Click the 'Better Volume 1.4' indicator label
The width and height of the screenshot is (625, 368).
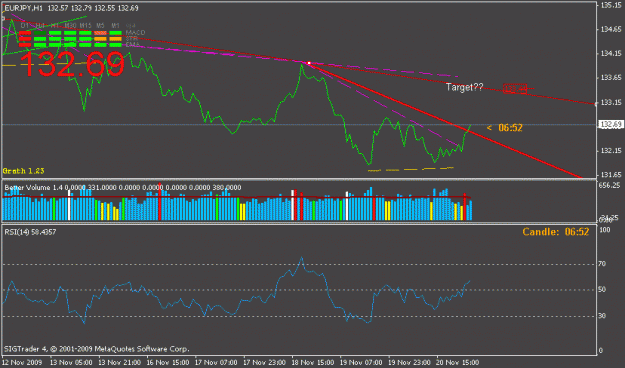[33, 187]
